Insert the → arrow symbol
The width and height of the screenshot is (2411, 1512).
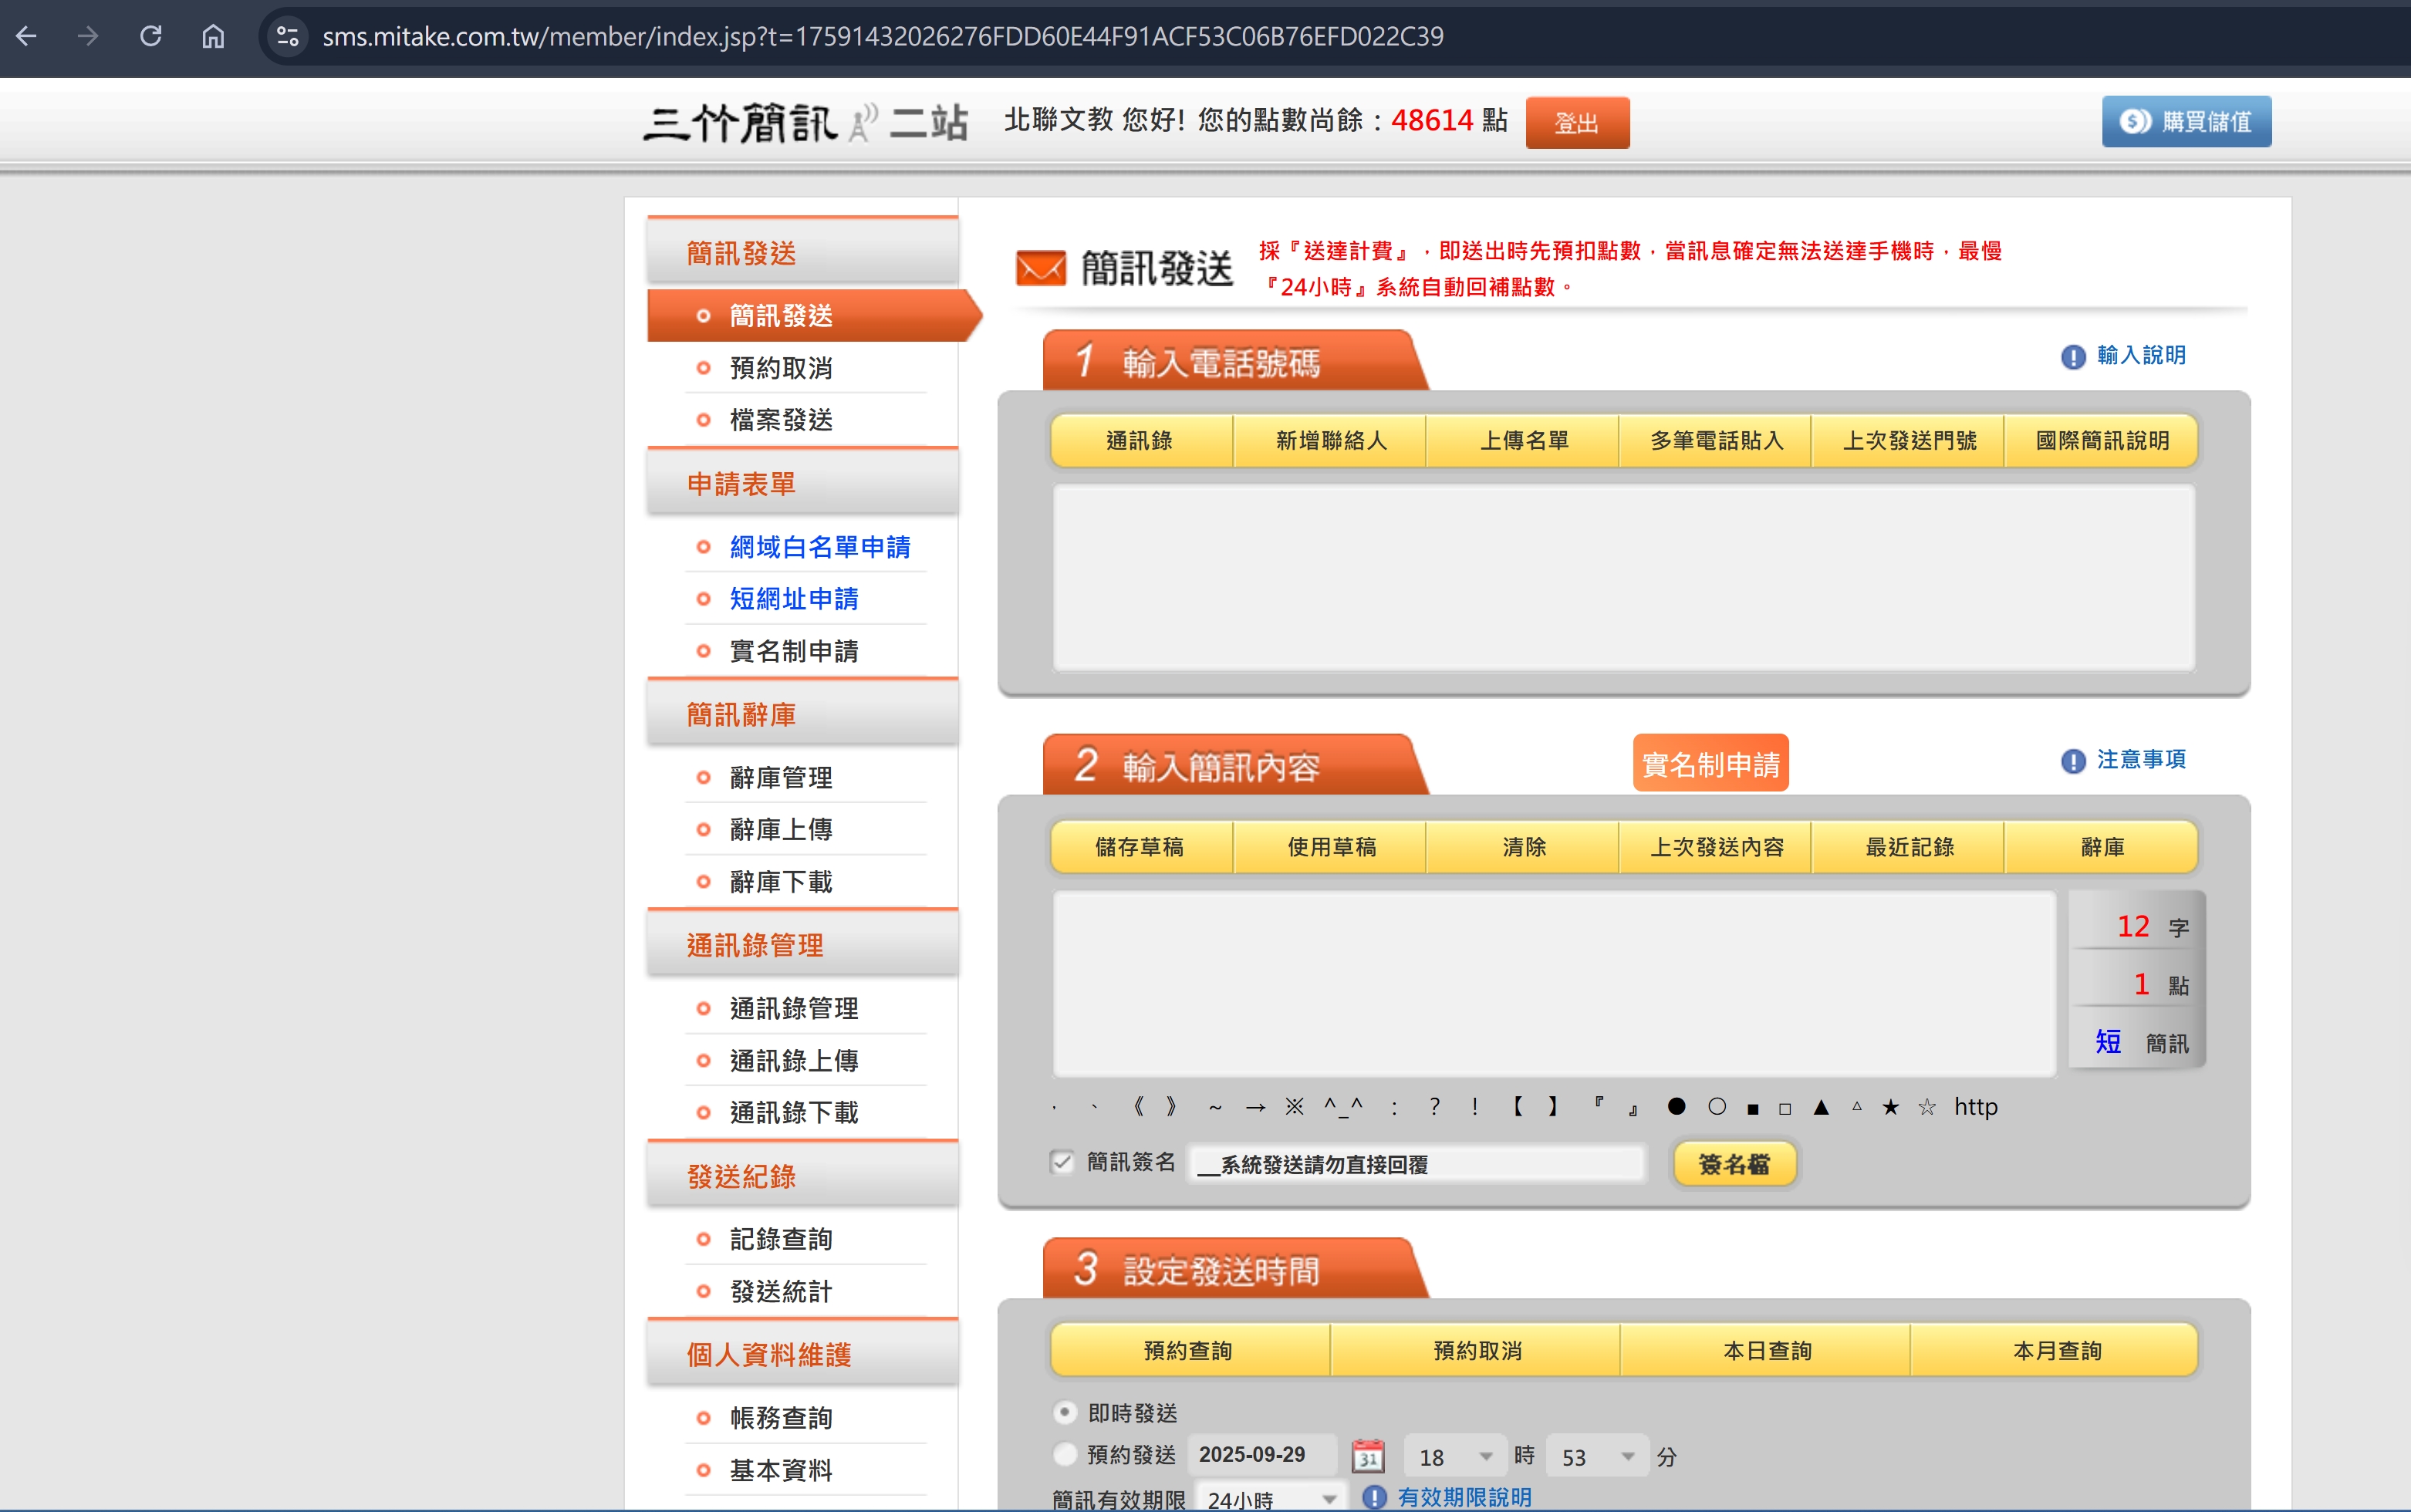pos(1256,1107)
